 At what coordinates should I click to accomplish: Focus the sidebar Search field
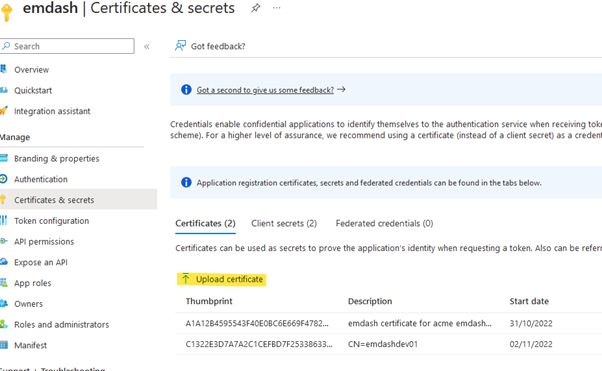pos(67,46)
